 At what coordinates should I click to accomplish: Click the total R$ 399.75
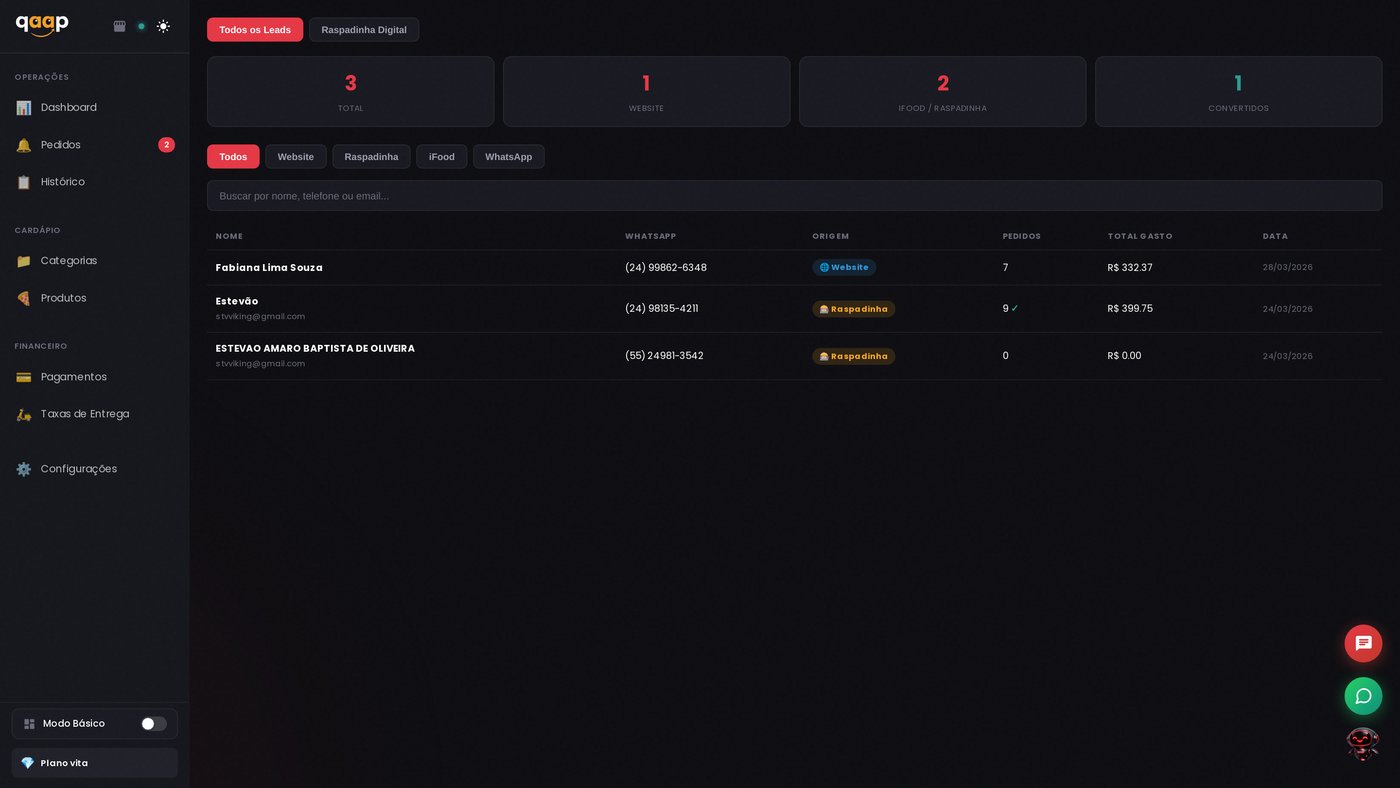coord(1130,309)
